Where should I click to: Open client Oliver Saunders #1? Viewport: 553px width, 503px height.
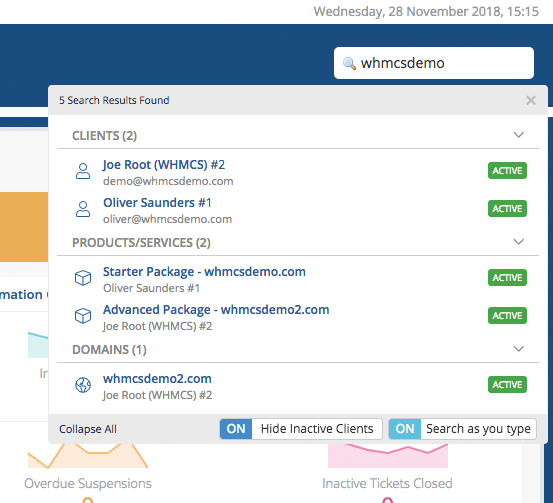tap(157, 203)
